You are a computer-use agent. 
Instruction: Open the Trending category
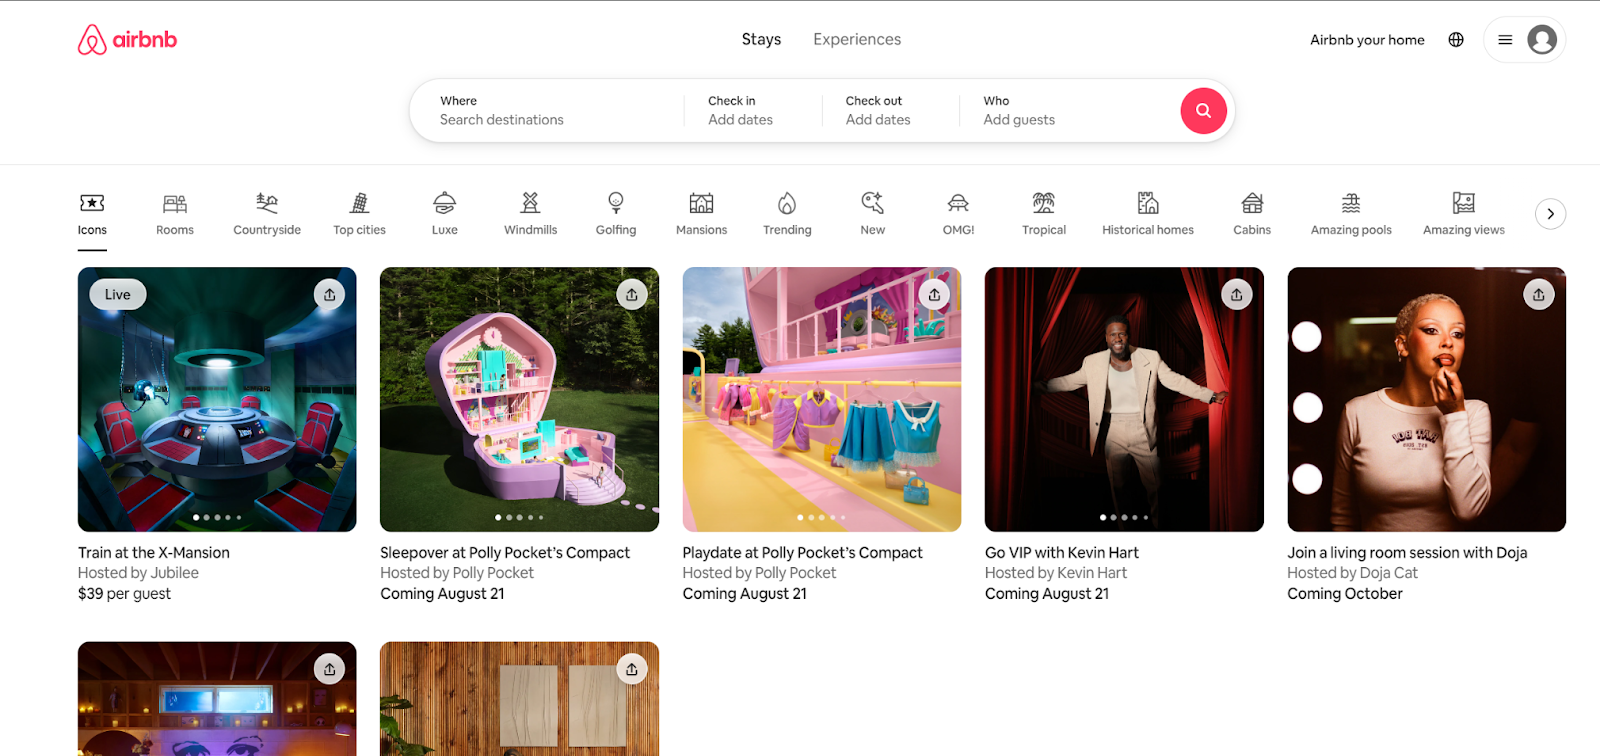(787, 214)
